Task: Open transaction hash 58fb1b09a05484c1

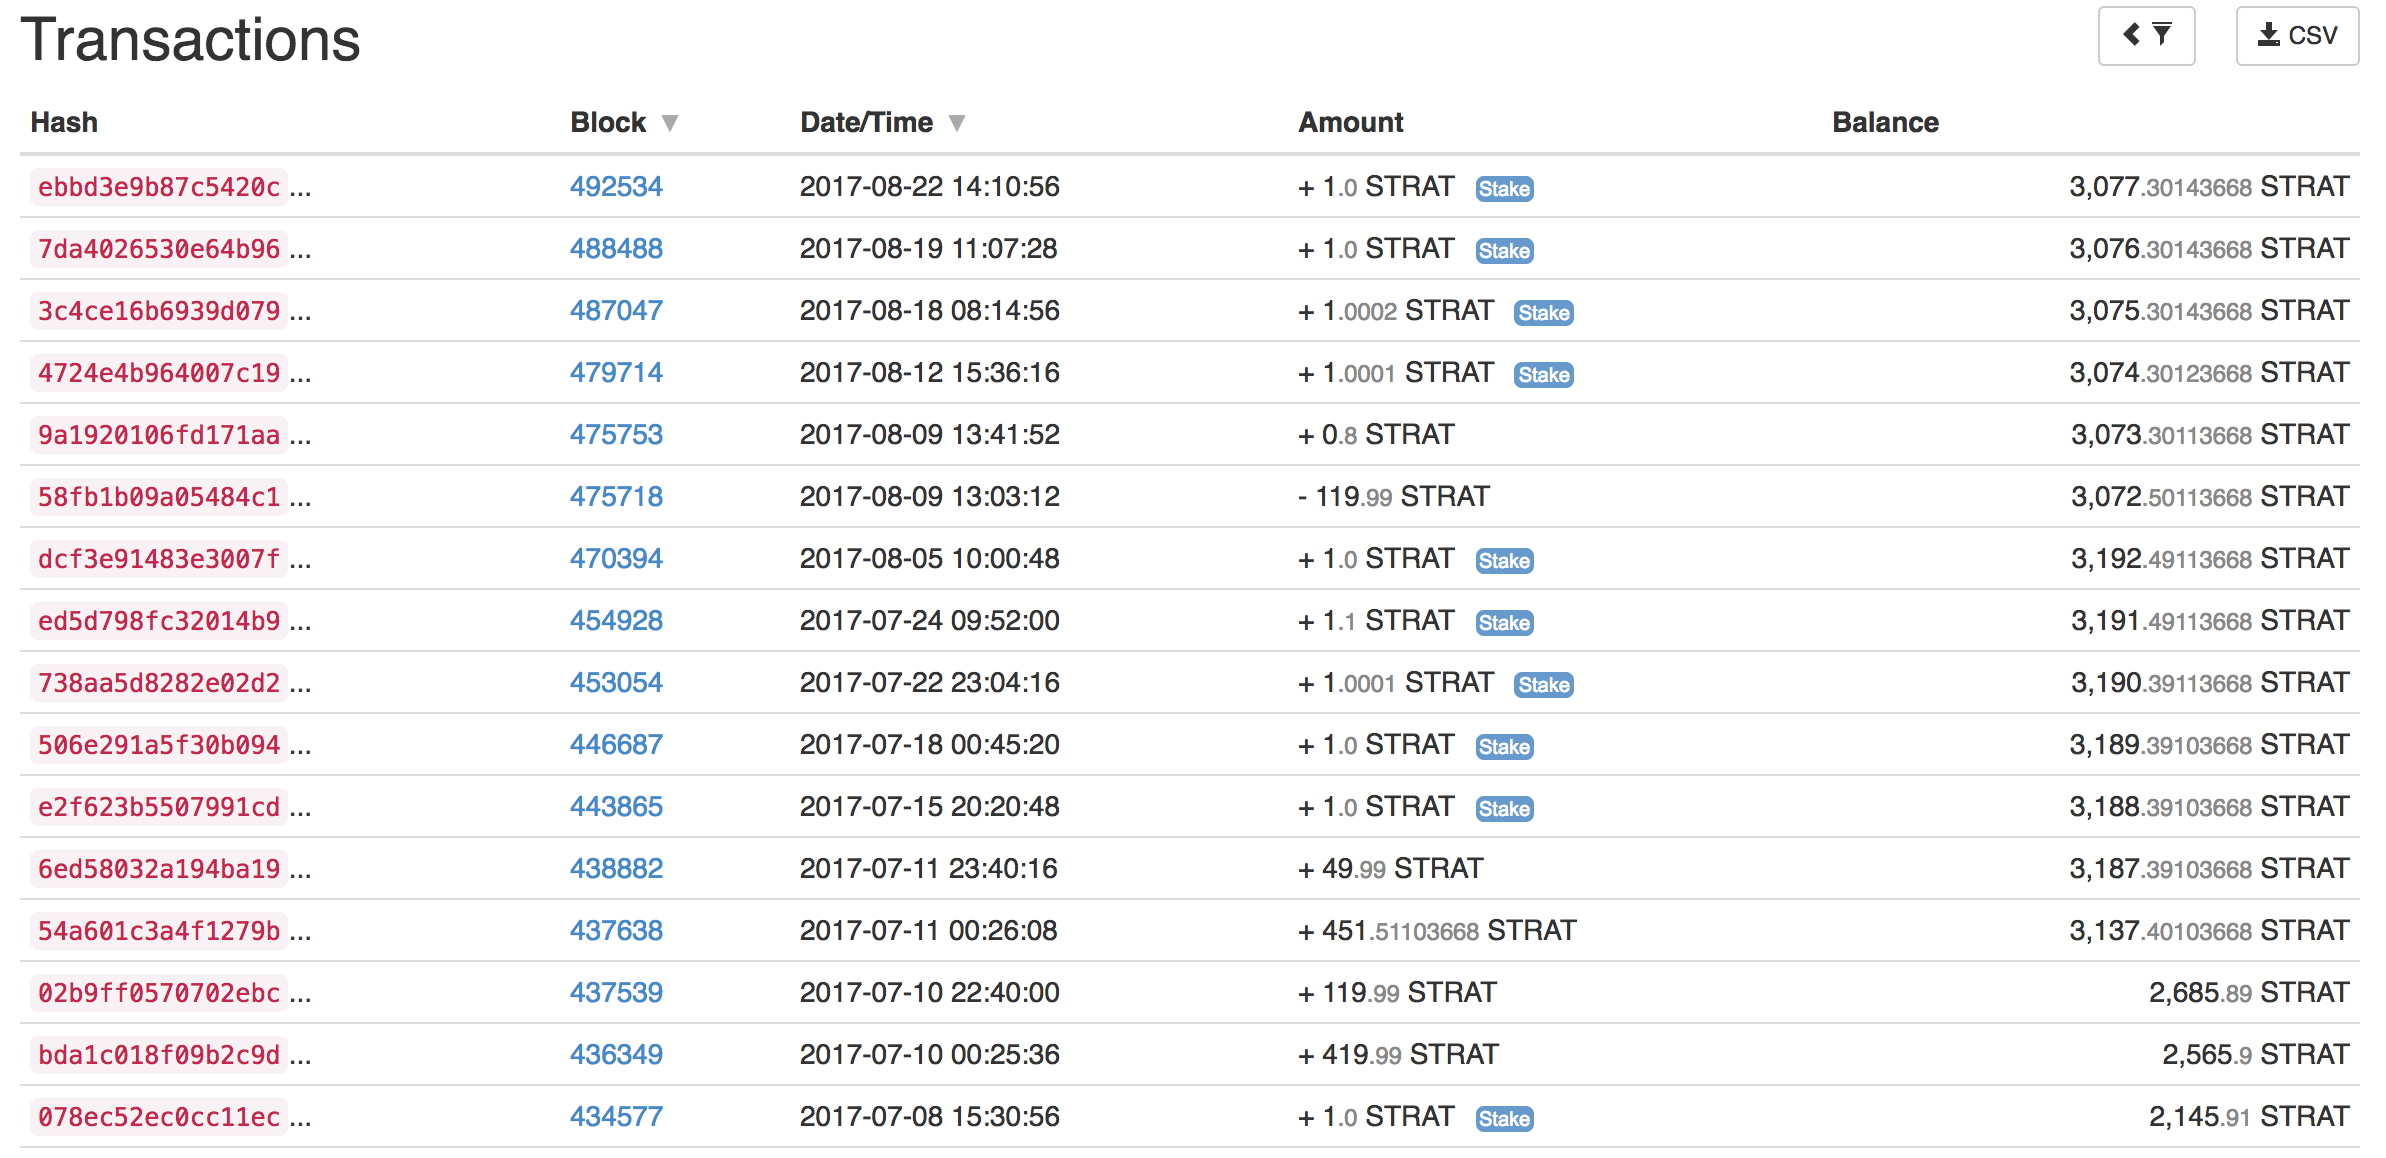Action: [159, 497]
